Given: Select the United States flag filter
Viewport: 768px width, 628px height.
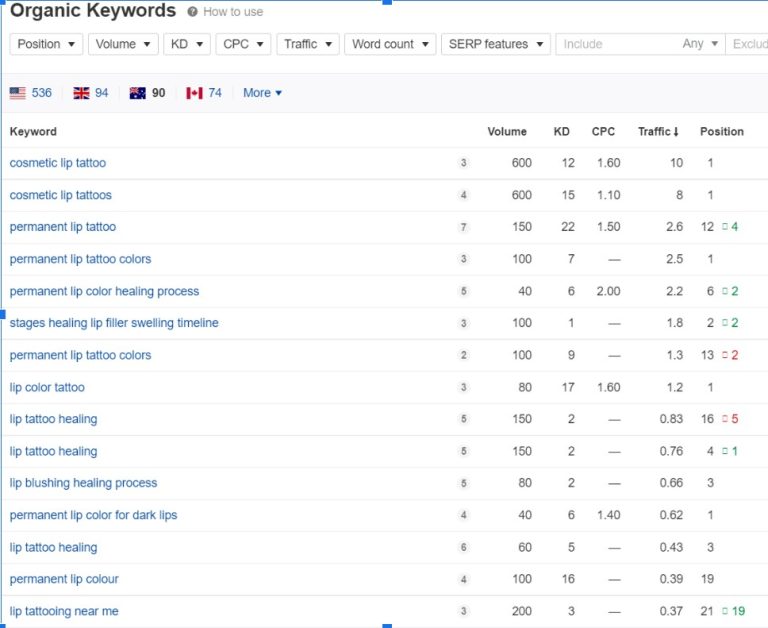Looking at the screenshot, I should pyautogui.click(x=18, y=93).
